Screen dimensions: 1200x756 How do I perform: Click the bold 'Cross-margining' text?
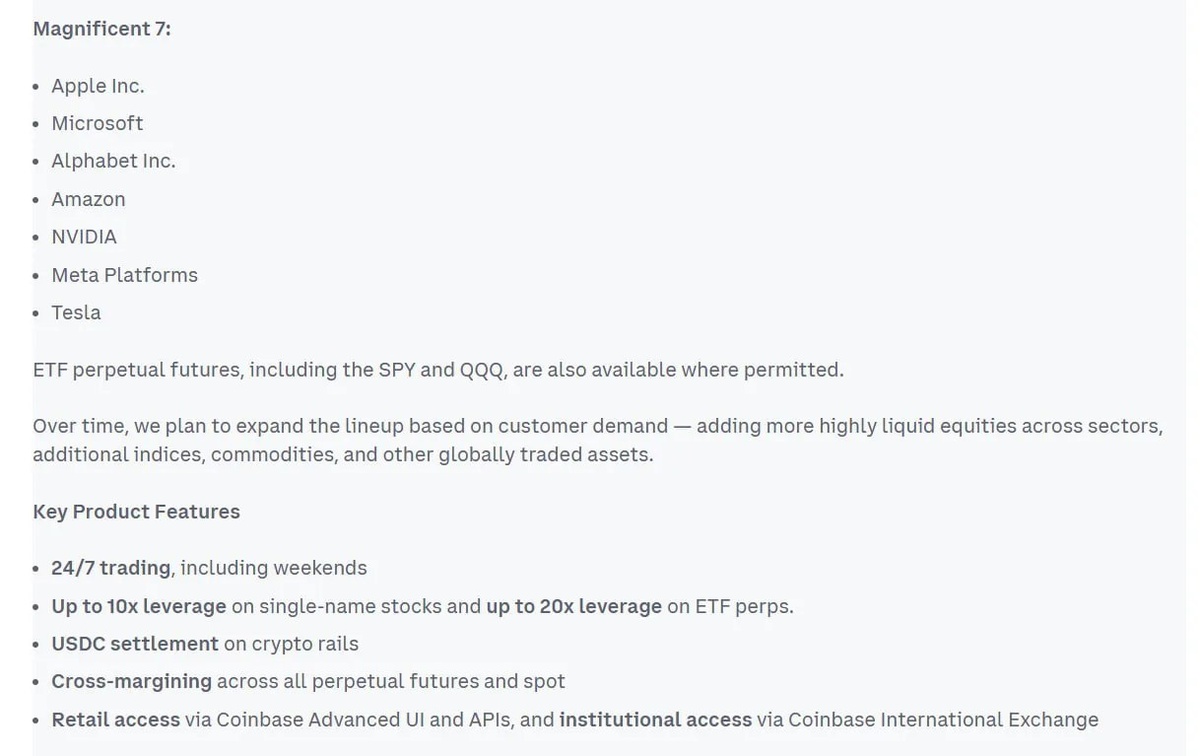131,682
